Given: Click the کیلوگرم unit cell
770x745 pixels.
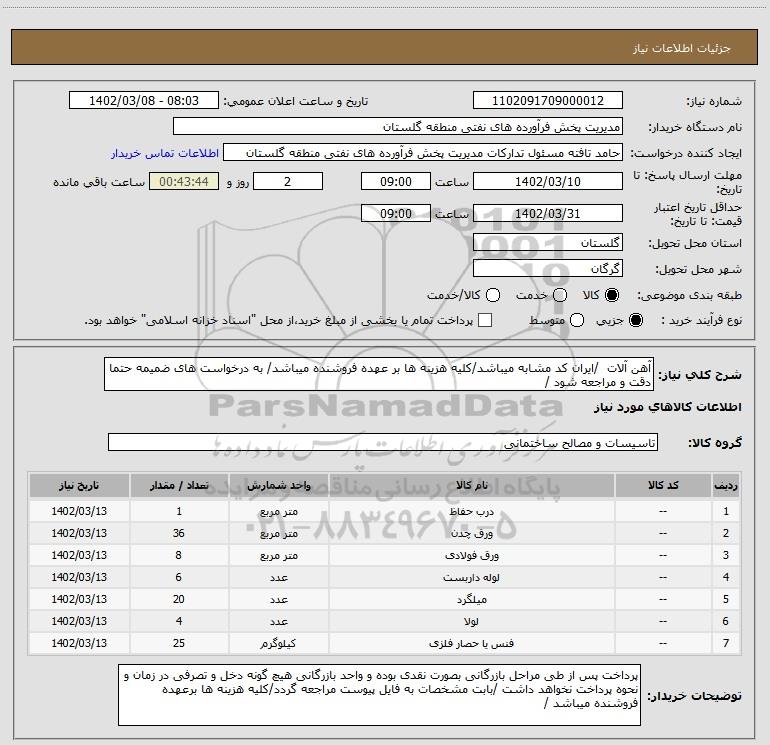Looking at the screenshot, I should click(278, 643).
